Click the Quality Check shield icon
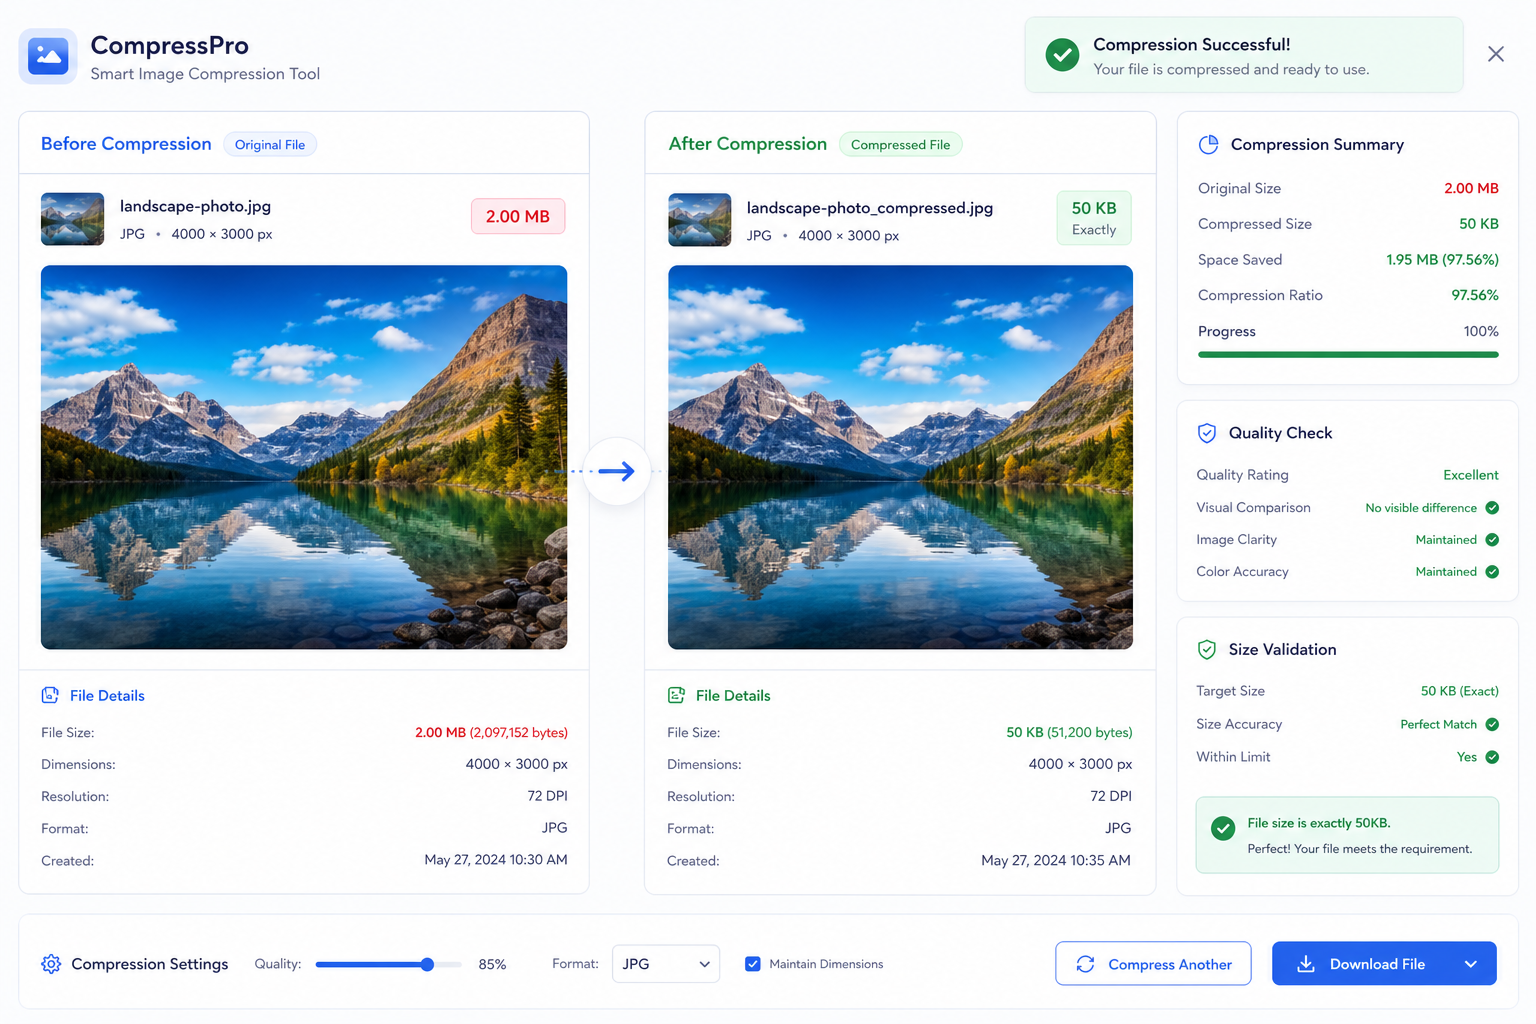 pos(1207,433)
